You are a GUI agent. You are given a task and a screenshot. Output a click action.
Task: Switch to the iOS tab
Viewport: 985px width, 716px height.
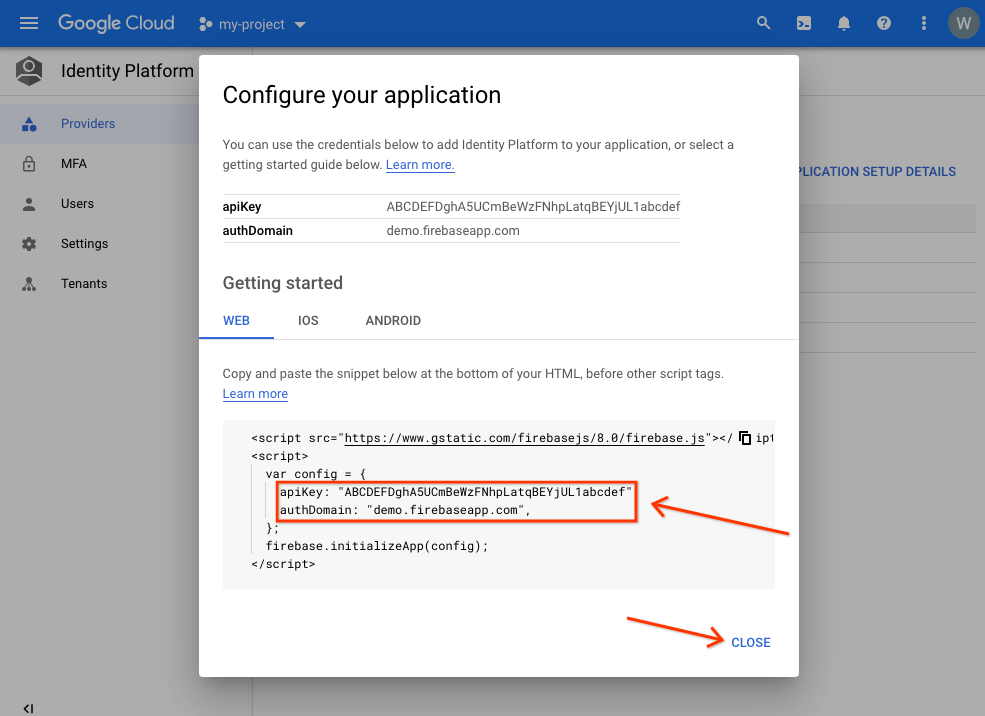(308, 321)
